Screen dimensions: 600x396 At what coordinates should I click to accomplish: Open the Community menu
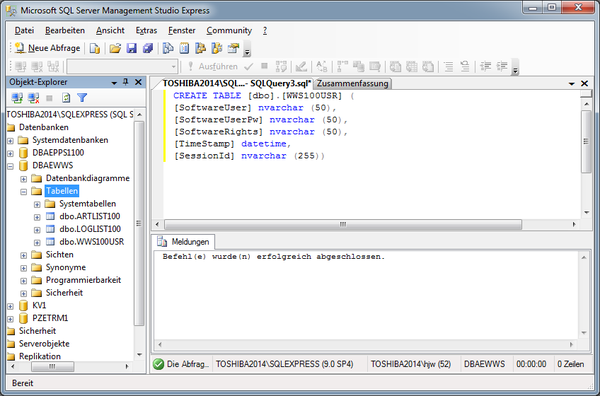(229, 31)
